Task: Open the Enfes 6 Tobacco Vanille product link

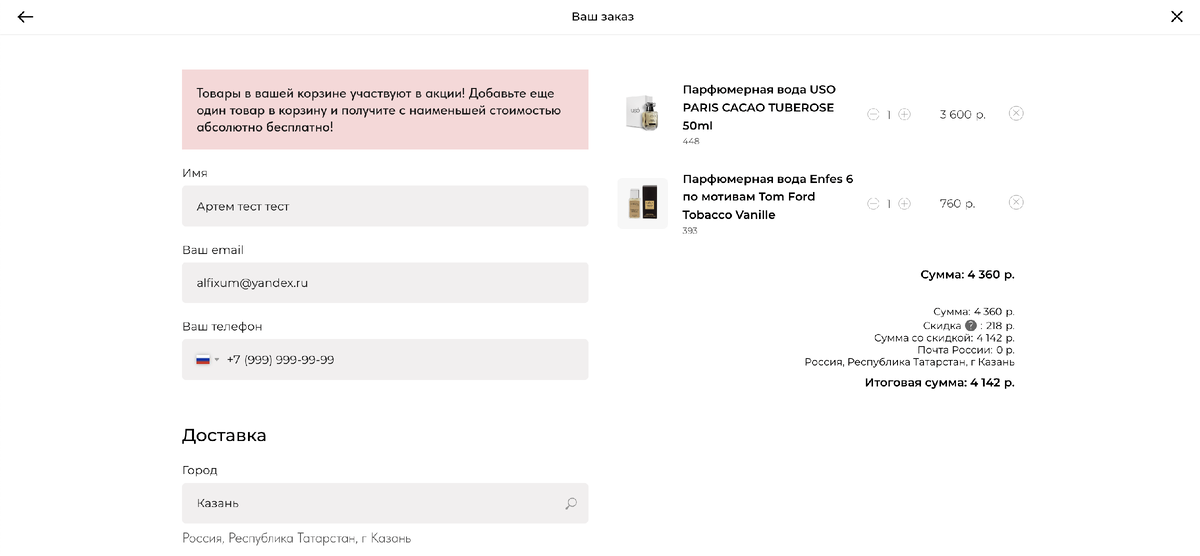Action: coord(767,196)
